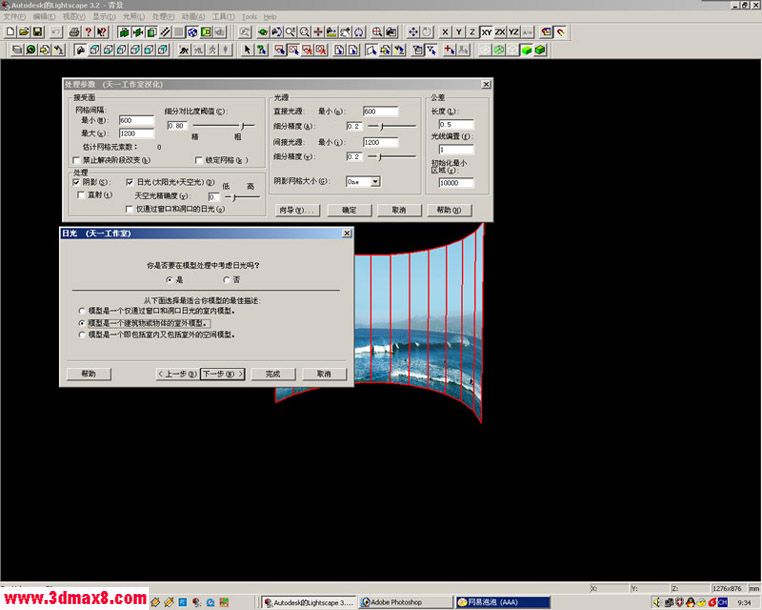Click the green circle icon in second toolbar
This screenshot has width=762, height=610.
(31, 50)
